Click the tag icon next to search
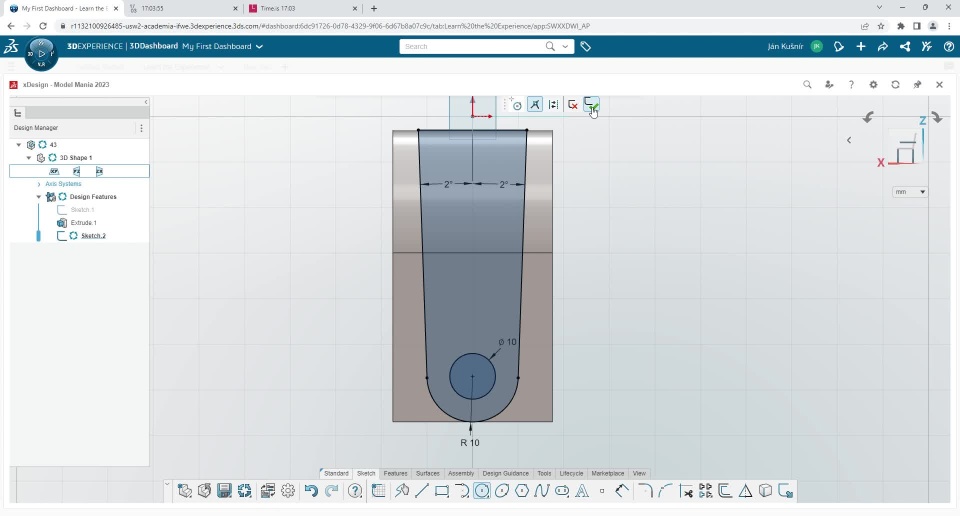This screenshot has height=516, width=960. [x=585, y=47]
